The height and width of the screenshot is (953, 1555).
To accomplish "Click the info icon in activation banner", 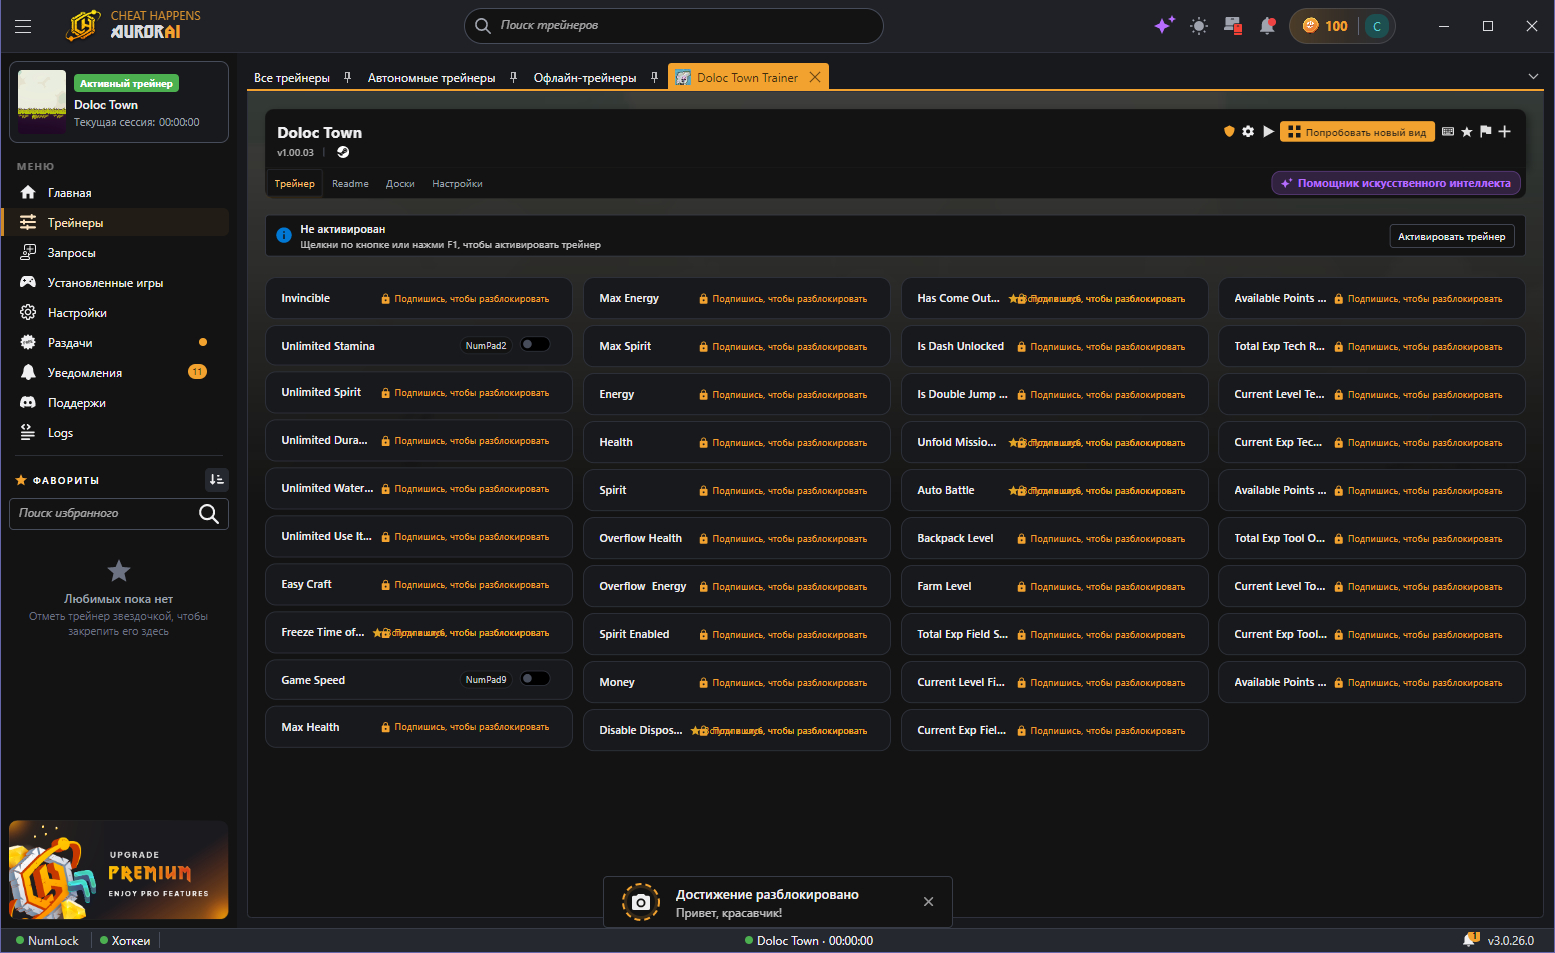I will pyautogui.click(x=284, y=236).
